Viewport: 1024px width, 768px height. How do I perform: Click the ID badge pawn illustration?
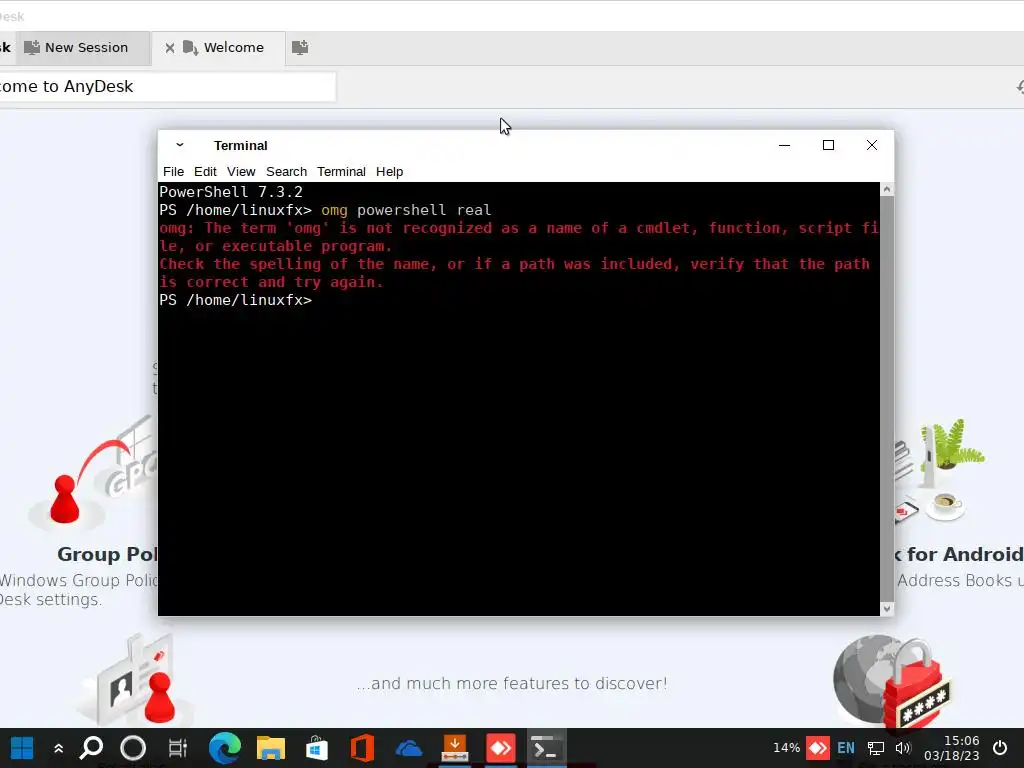tap(136, 679)
